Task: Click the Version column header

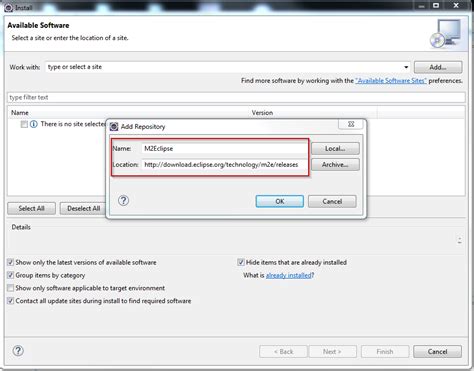Action: [x=314, y=113]
